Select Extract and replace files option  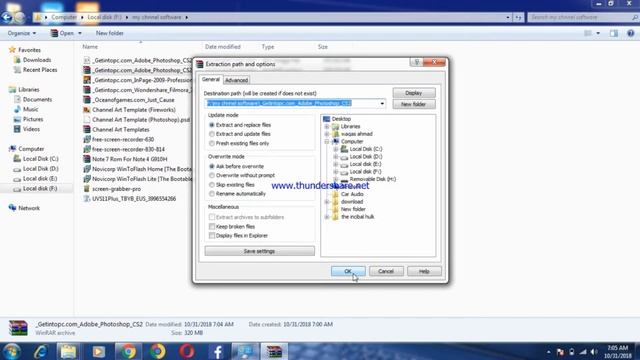click(x=239, y=125)
